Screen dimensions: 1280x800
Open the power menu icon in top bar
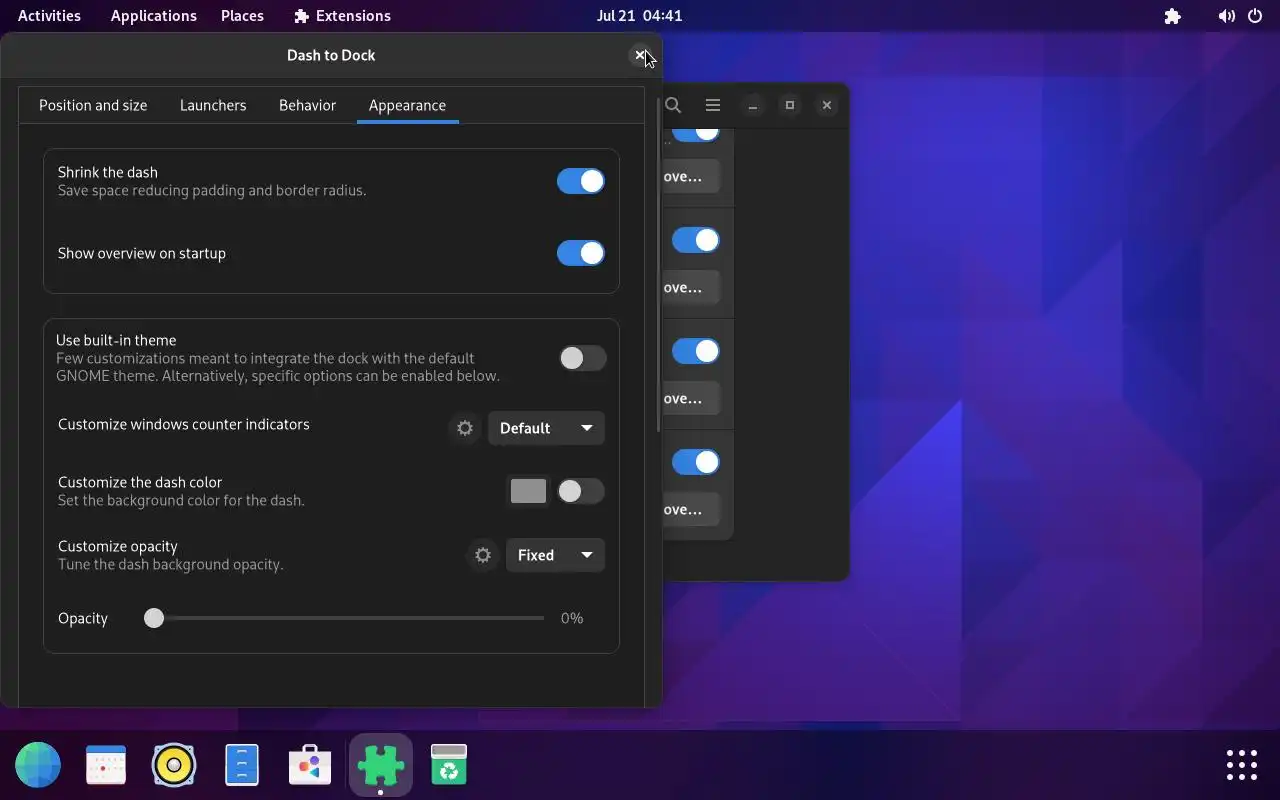1255,16
